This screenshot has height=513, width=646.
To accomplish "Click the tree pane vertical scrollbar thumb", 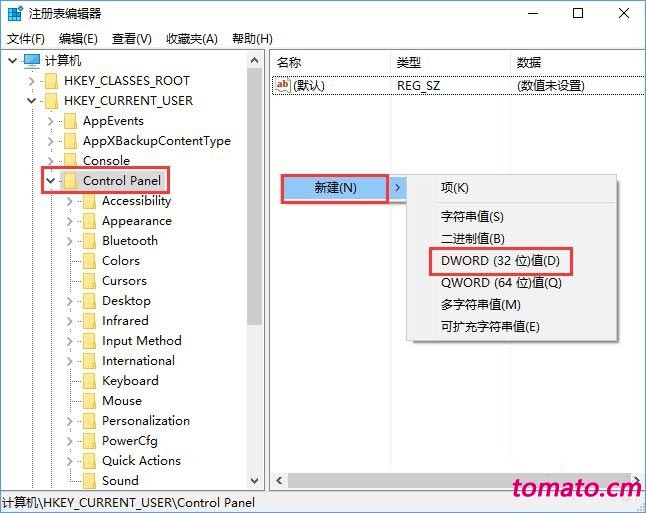I will [x=255, y=197].
